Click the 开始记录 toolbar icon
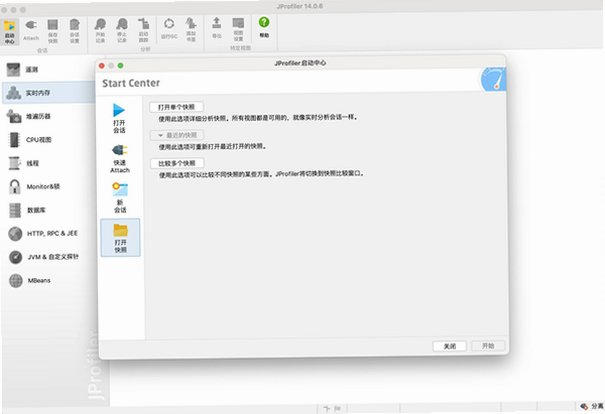 (100, 30)
